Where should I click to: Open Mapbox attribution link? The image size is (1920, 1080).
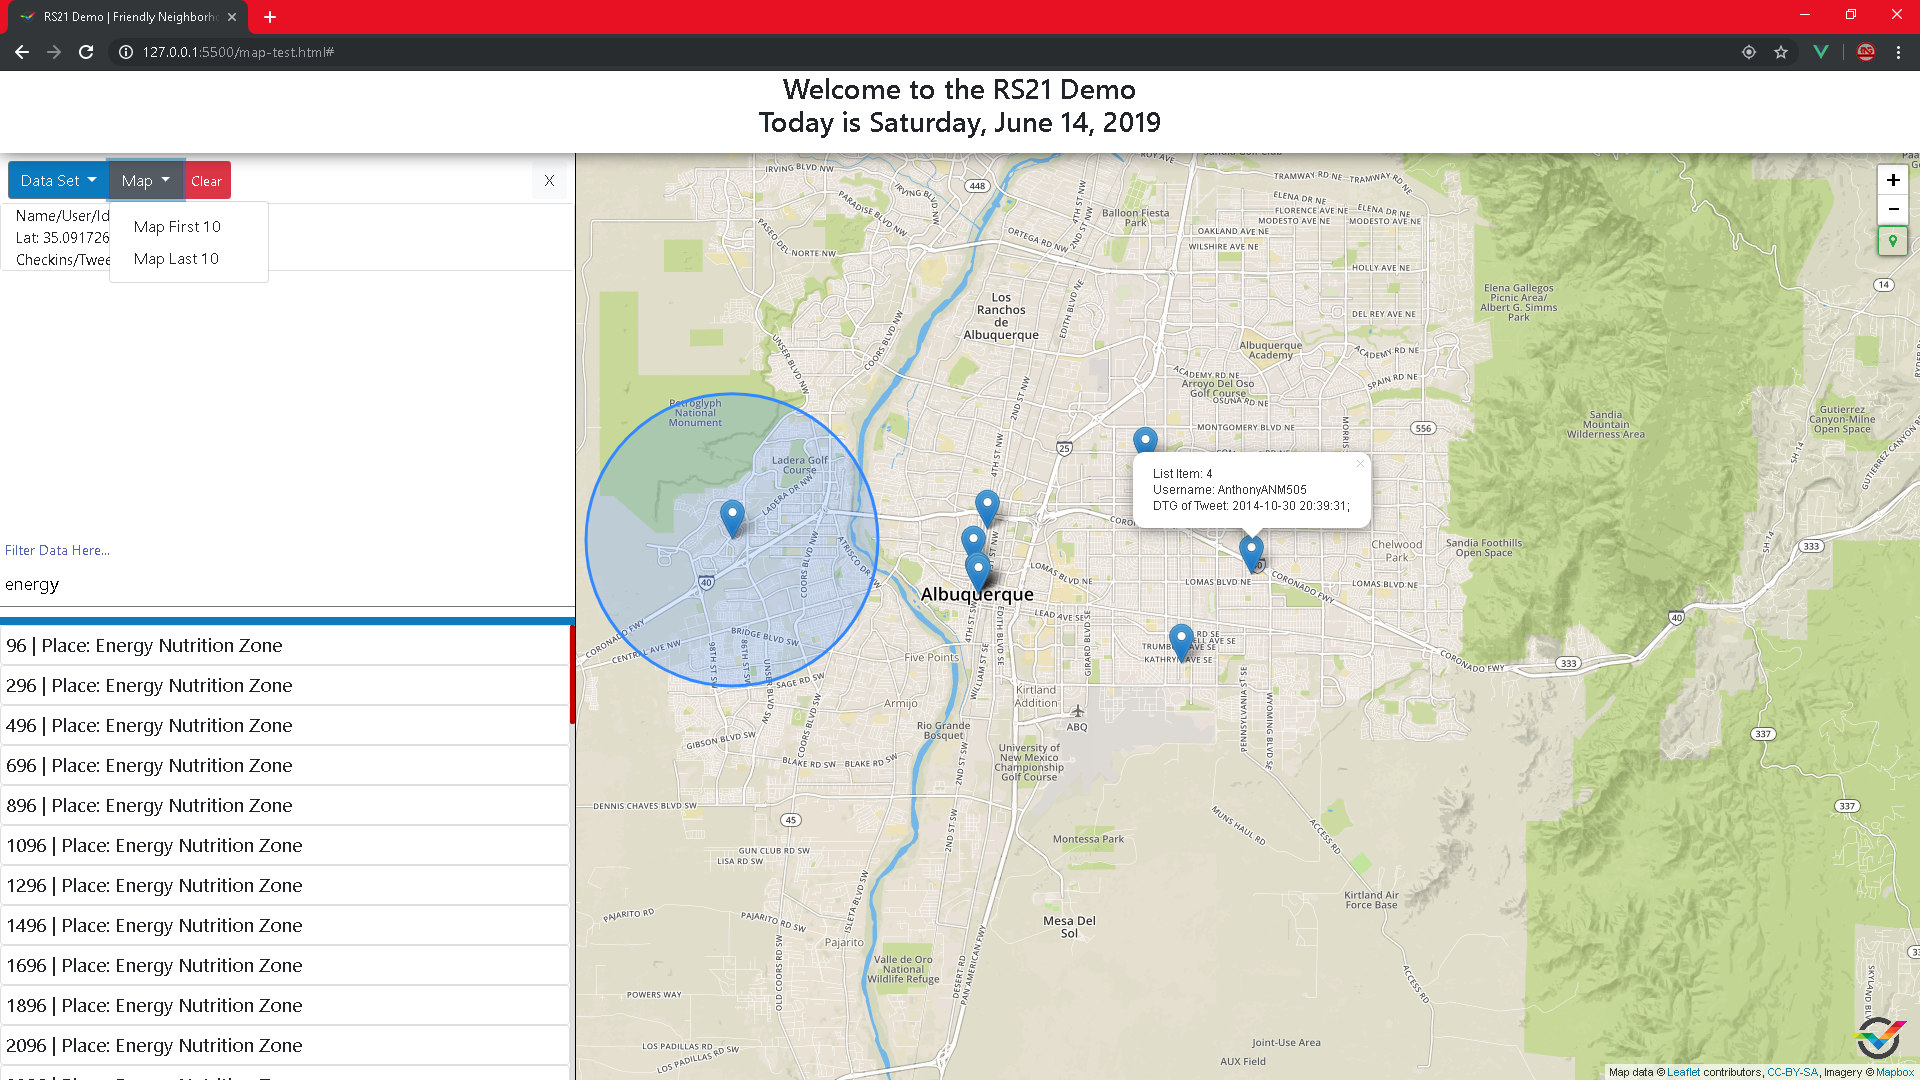tap(1895, 1072)
